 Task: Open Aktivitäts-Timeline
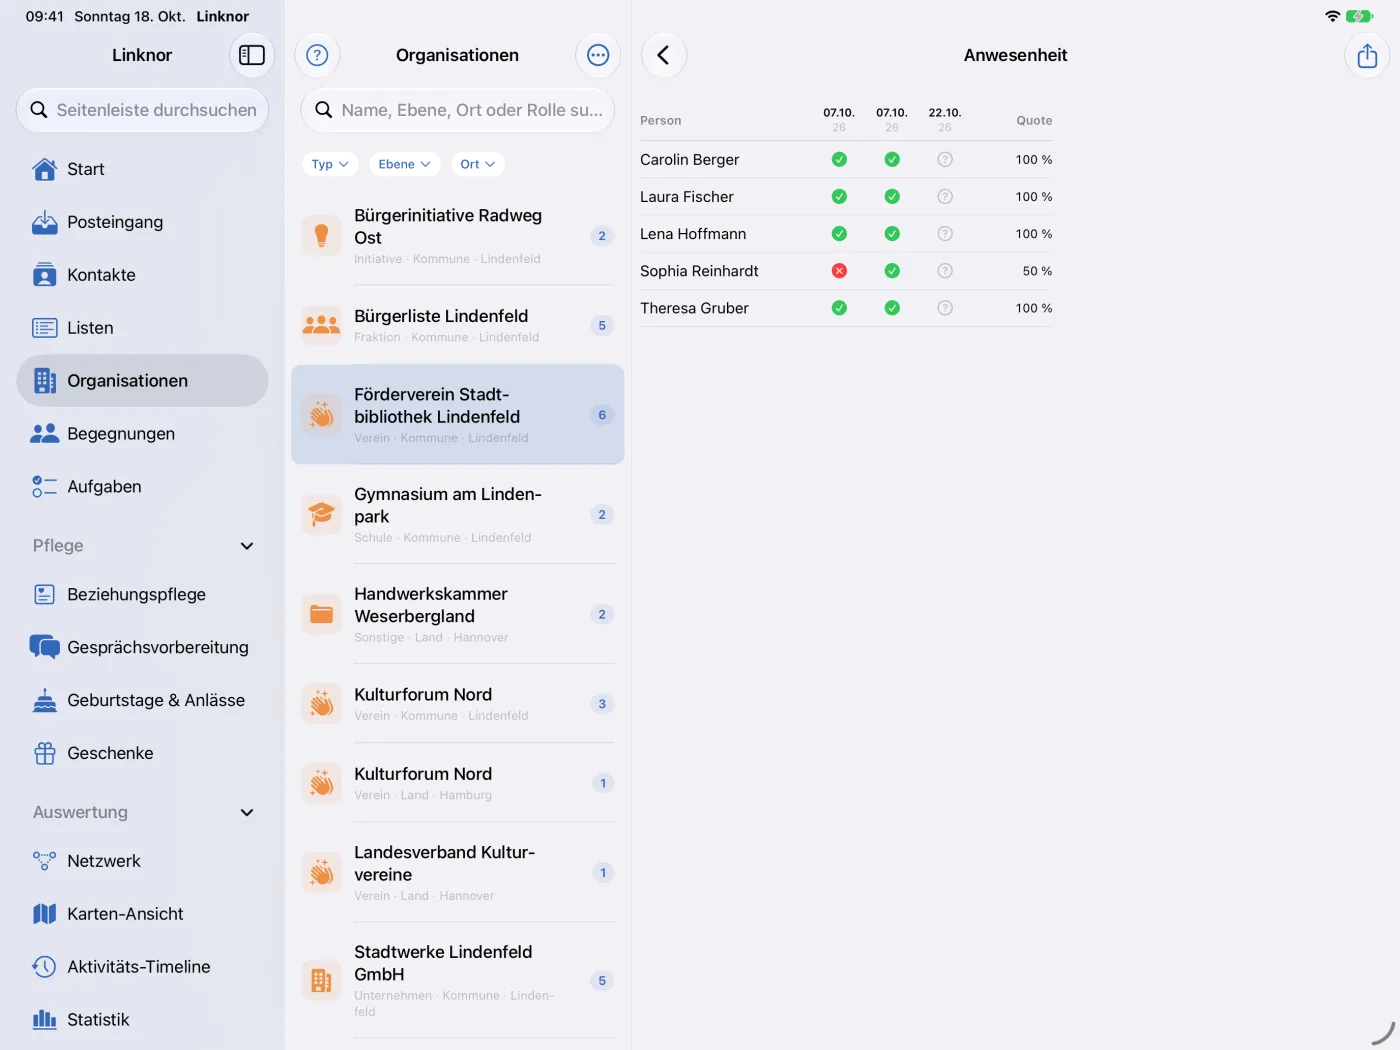[142, 967]
